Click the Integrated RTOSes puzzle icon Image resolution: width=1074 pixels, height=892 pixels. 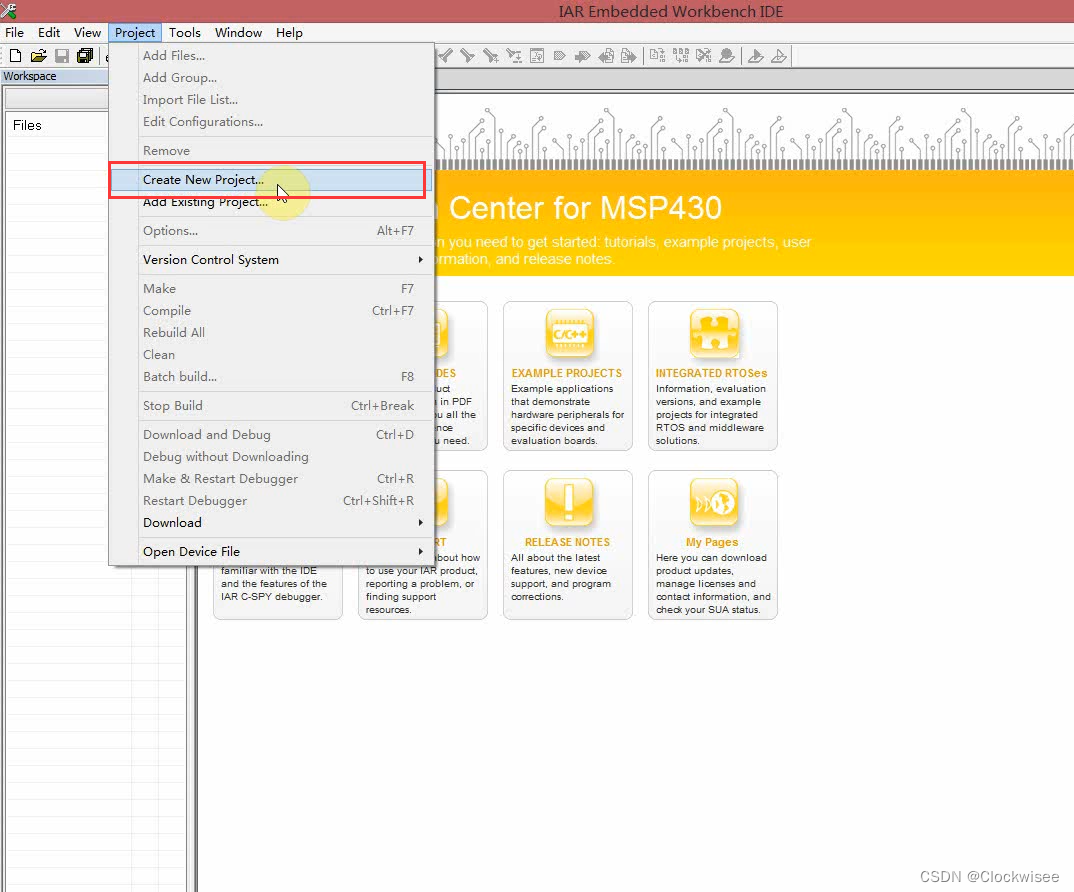pos(714,334)
